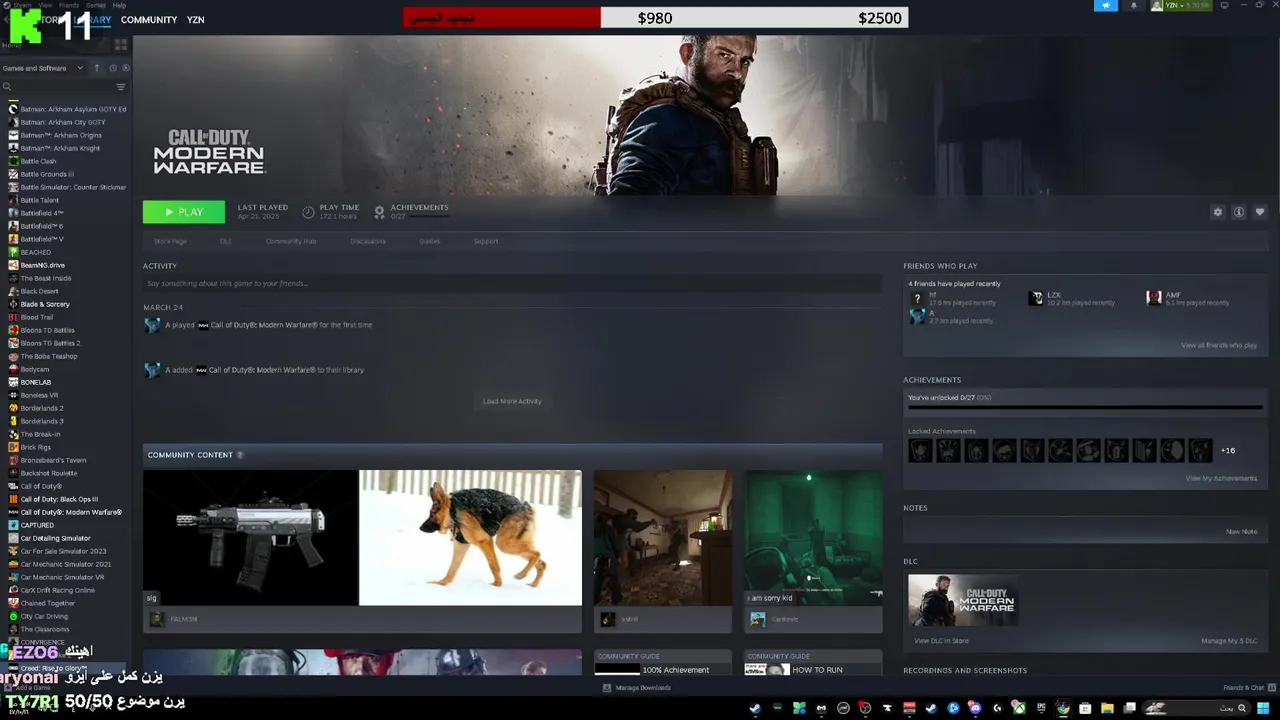Image resolution: width=1280 pixels, height=720 pixels.
Task: Open the community content help question mark
Action: [x=239, y=455]
